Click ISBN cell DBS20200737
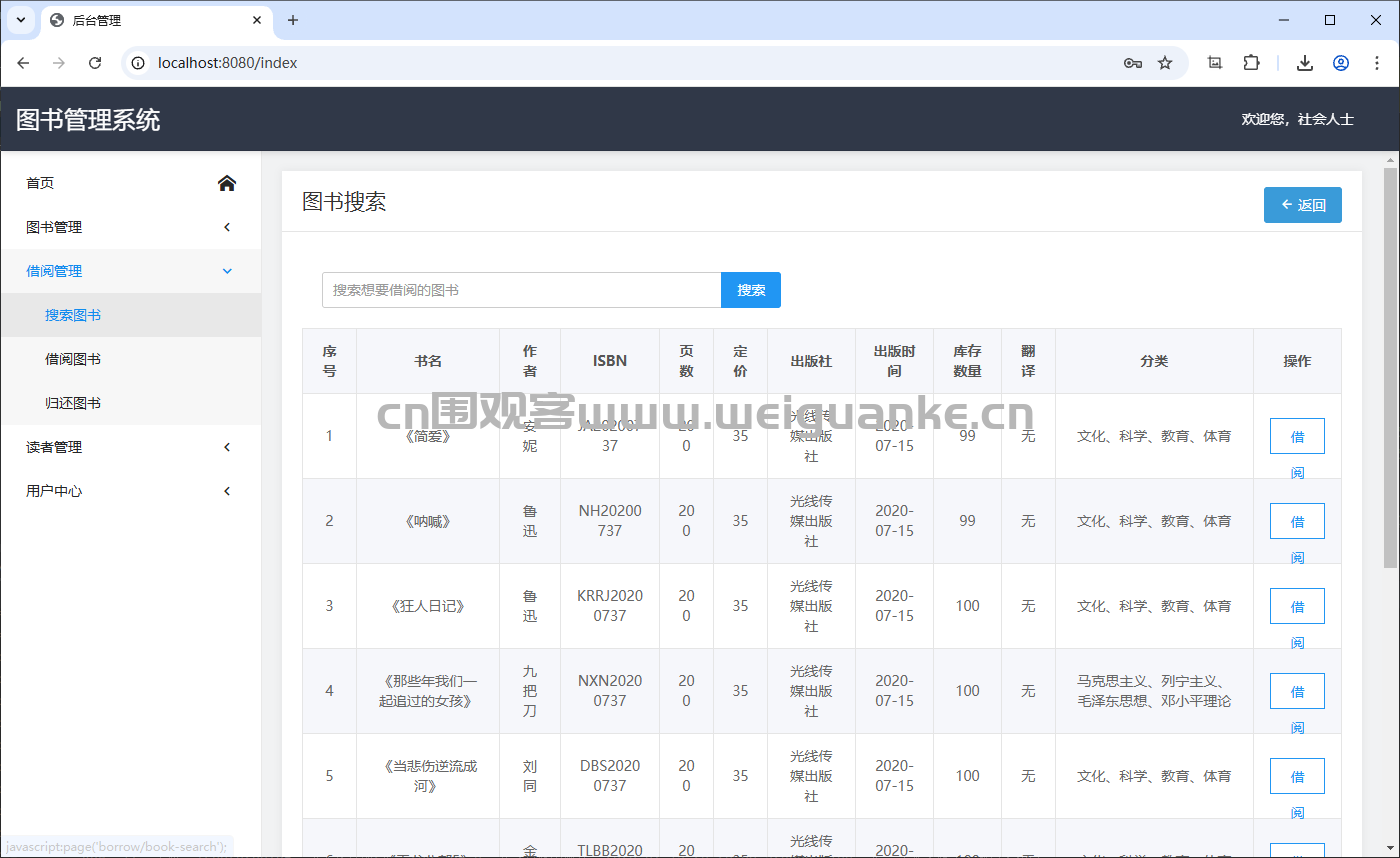 pos(610,776)
